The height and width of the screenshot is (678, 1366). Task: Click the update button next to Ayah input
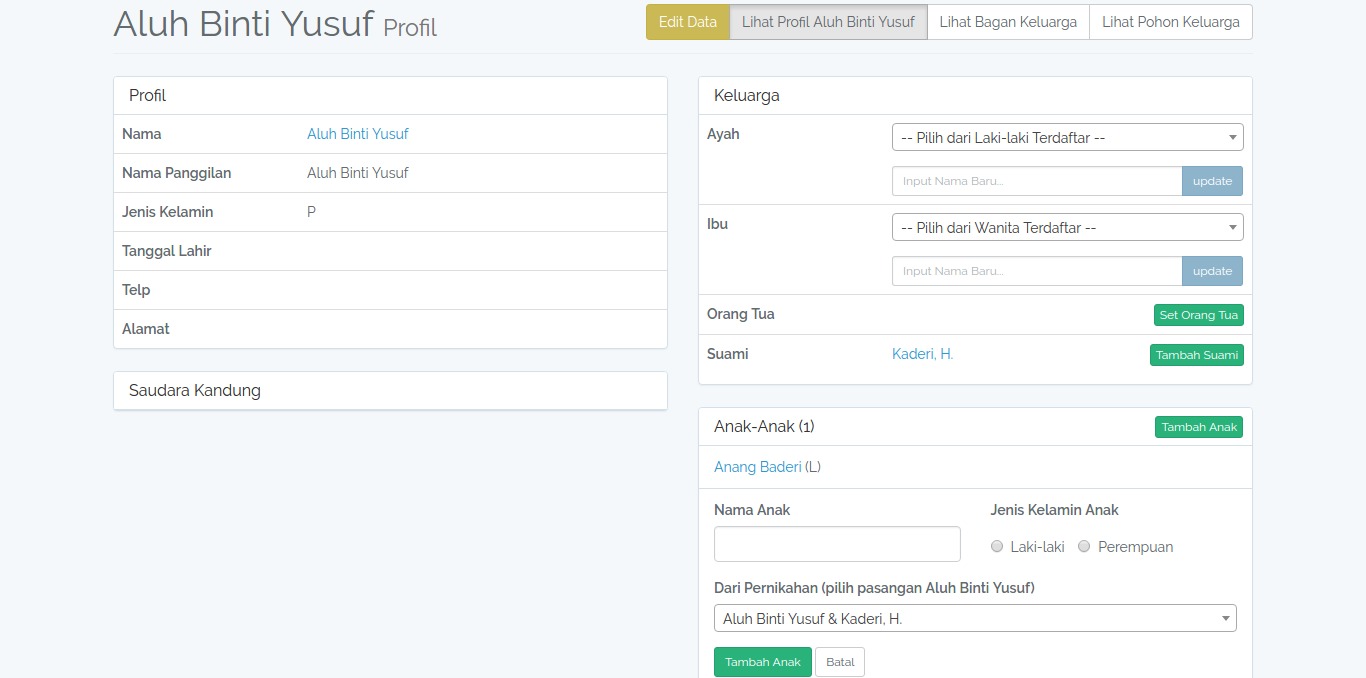pyautogui.click(x=1212, y=181)
